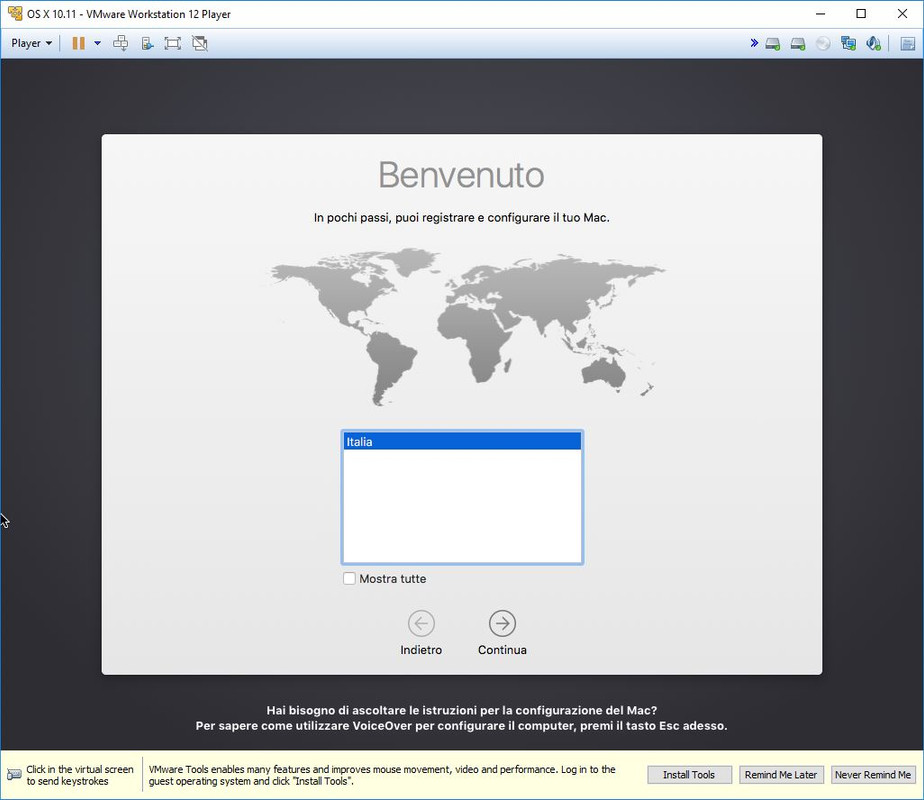Minimize the VMware Player window
Image resolution: width=924 pixels, height=800 pixels.
pos(820,14)
